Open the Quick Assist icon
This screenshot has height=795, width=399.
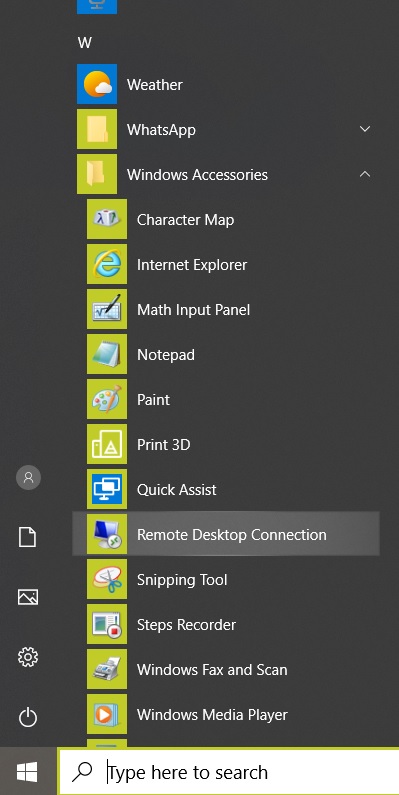coord(107,489)
